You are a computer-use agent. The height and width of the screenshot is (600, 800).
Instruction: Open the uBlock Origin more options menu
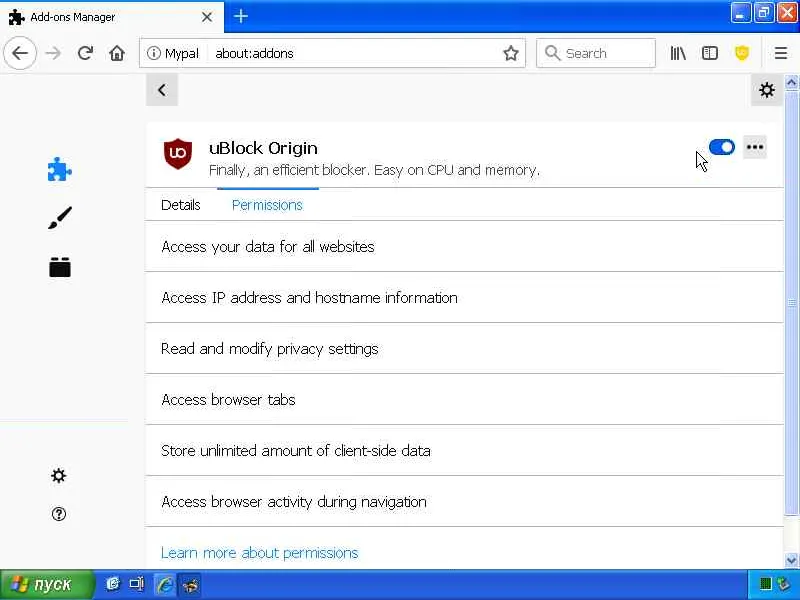[755, 147]
